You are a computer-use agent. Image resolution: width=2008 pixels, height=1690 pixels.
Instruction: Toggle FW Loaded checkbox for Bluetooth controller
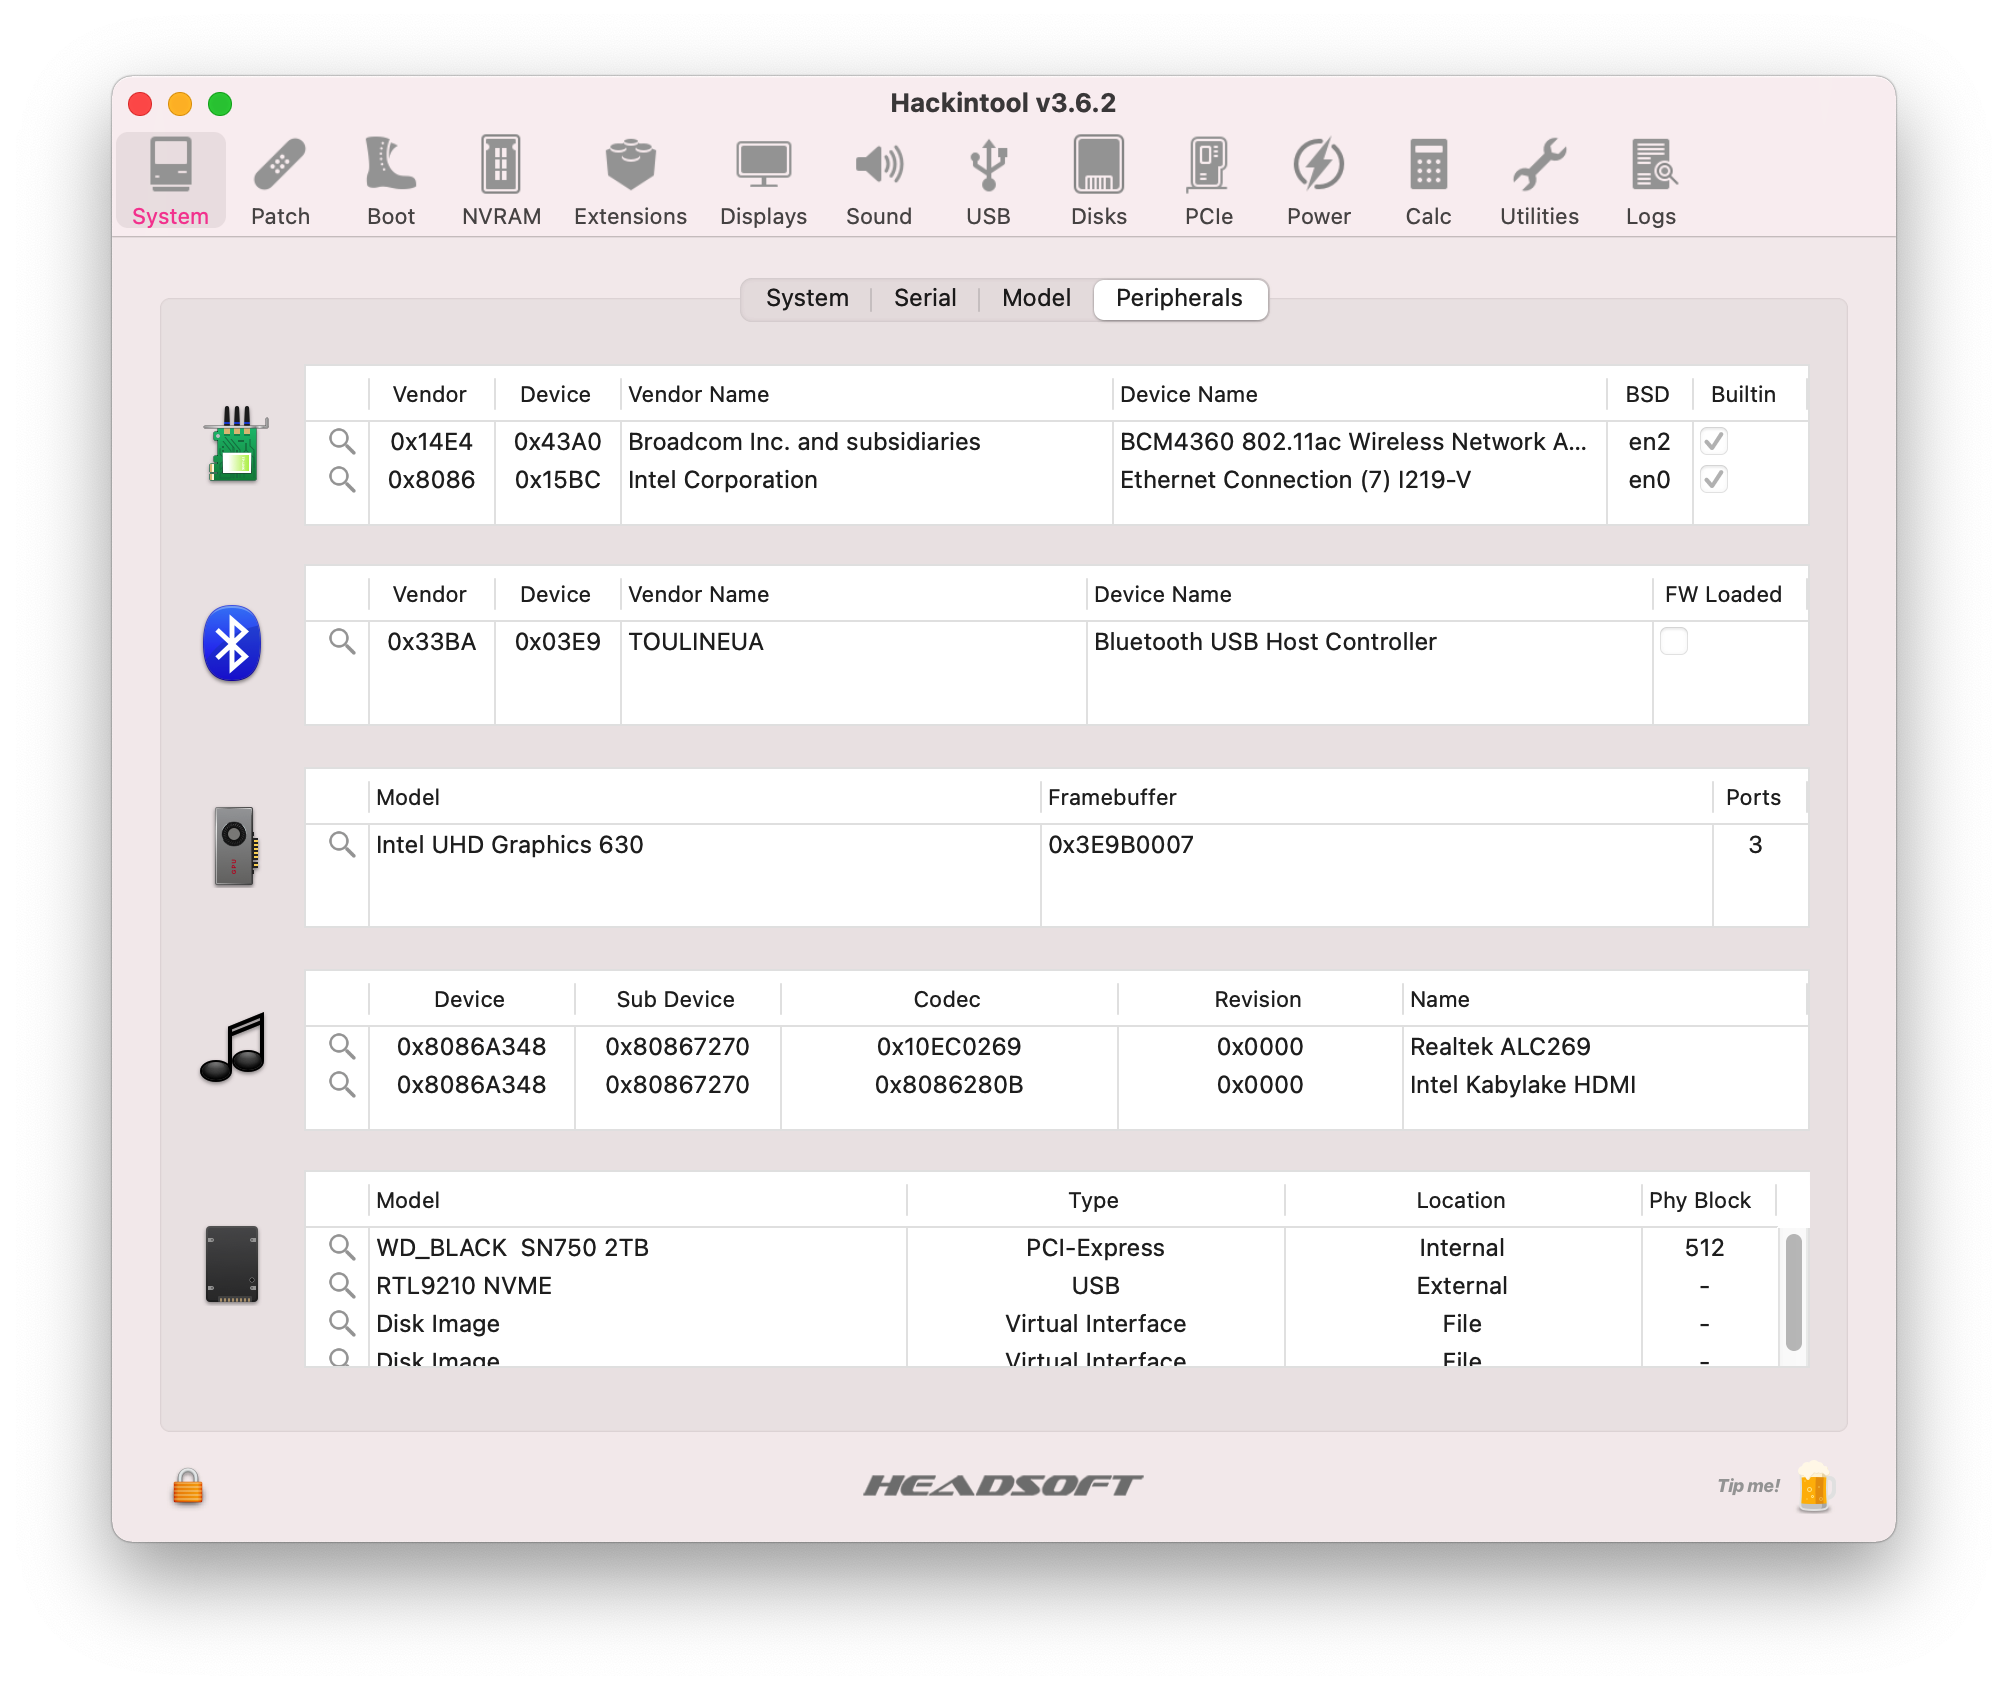[1674, 641]
